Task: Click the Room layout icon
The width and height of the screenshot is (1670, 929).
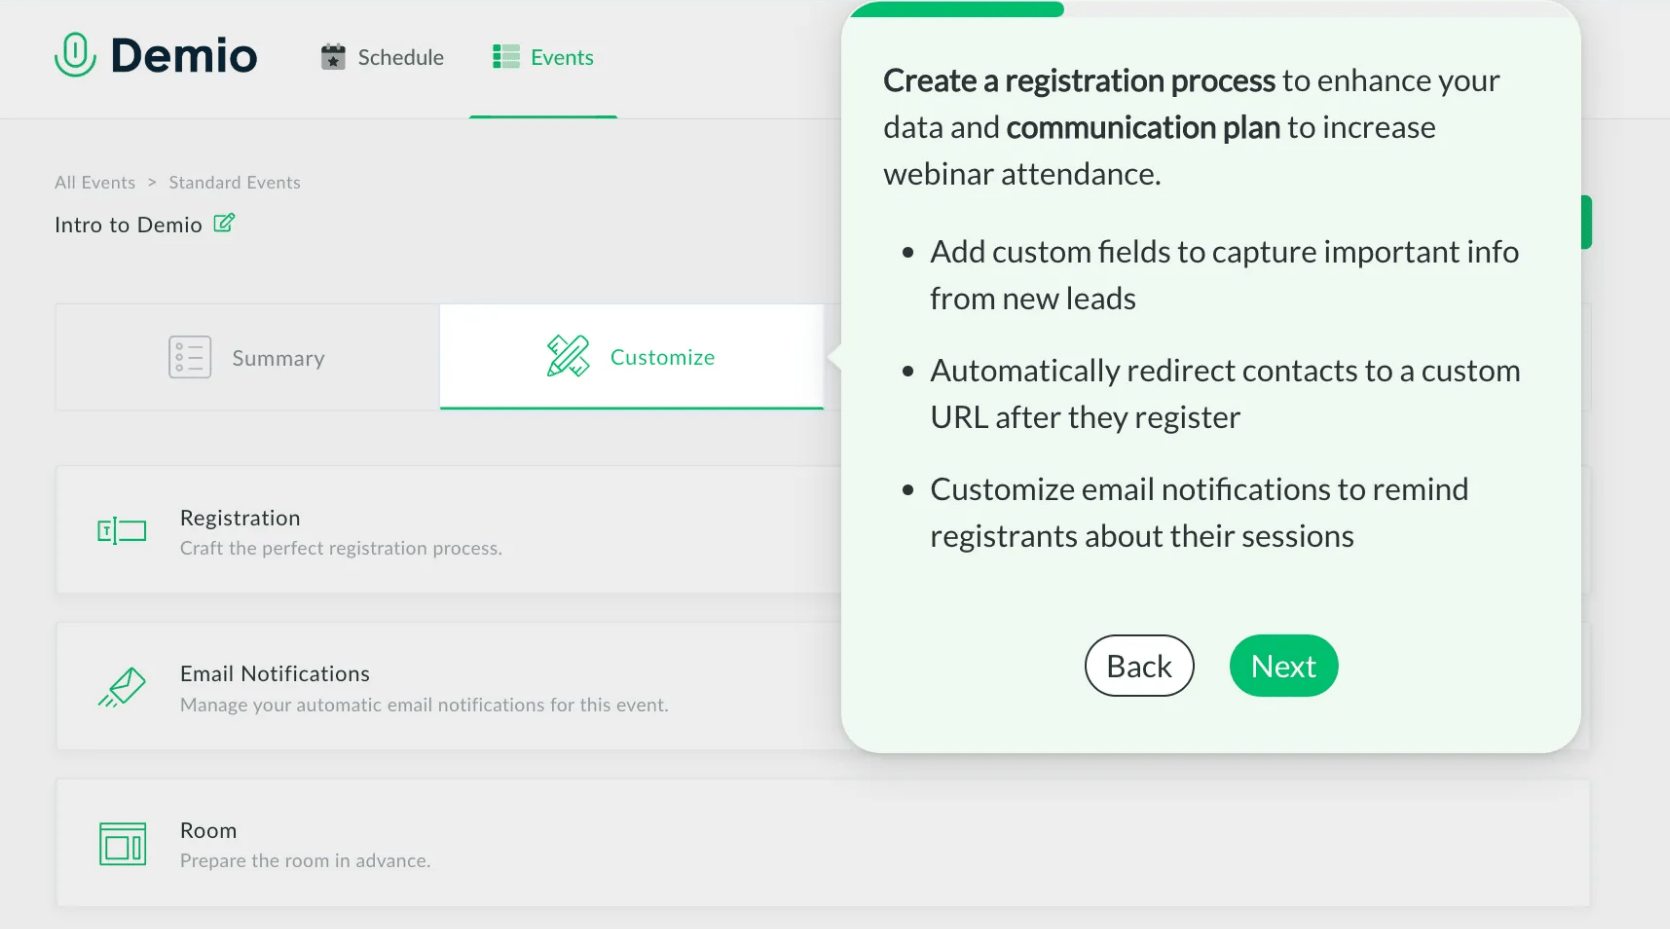Action: click(122, 844)
